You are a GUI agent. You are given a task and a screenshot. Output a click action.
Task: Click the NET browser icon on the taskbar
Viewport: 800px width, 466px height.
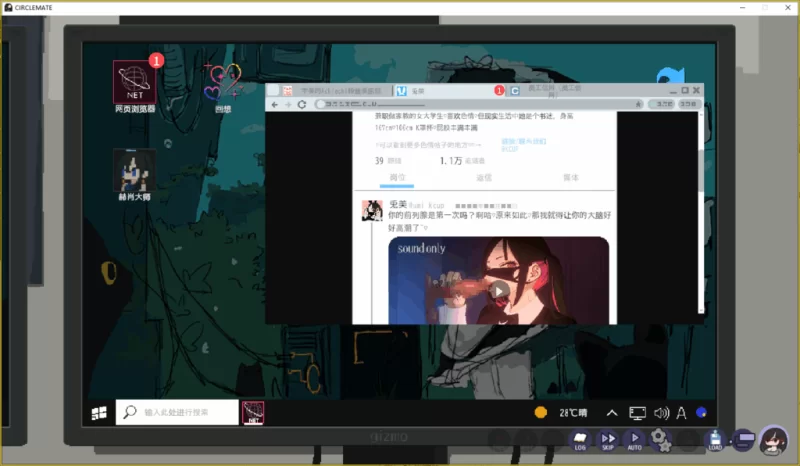click(x=253, y=412)
